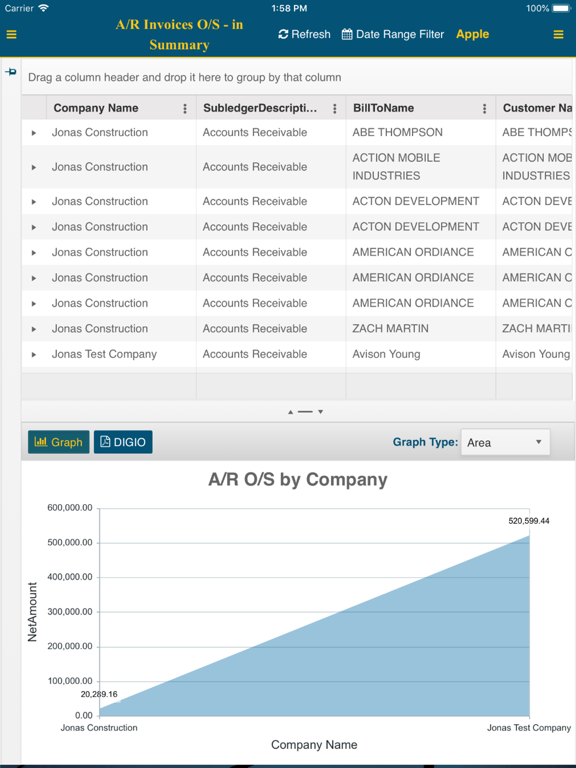Click the NetAmount axis title
The width and height of the screenshot is (576, 768).
(x=32, y=612)
